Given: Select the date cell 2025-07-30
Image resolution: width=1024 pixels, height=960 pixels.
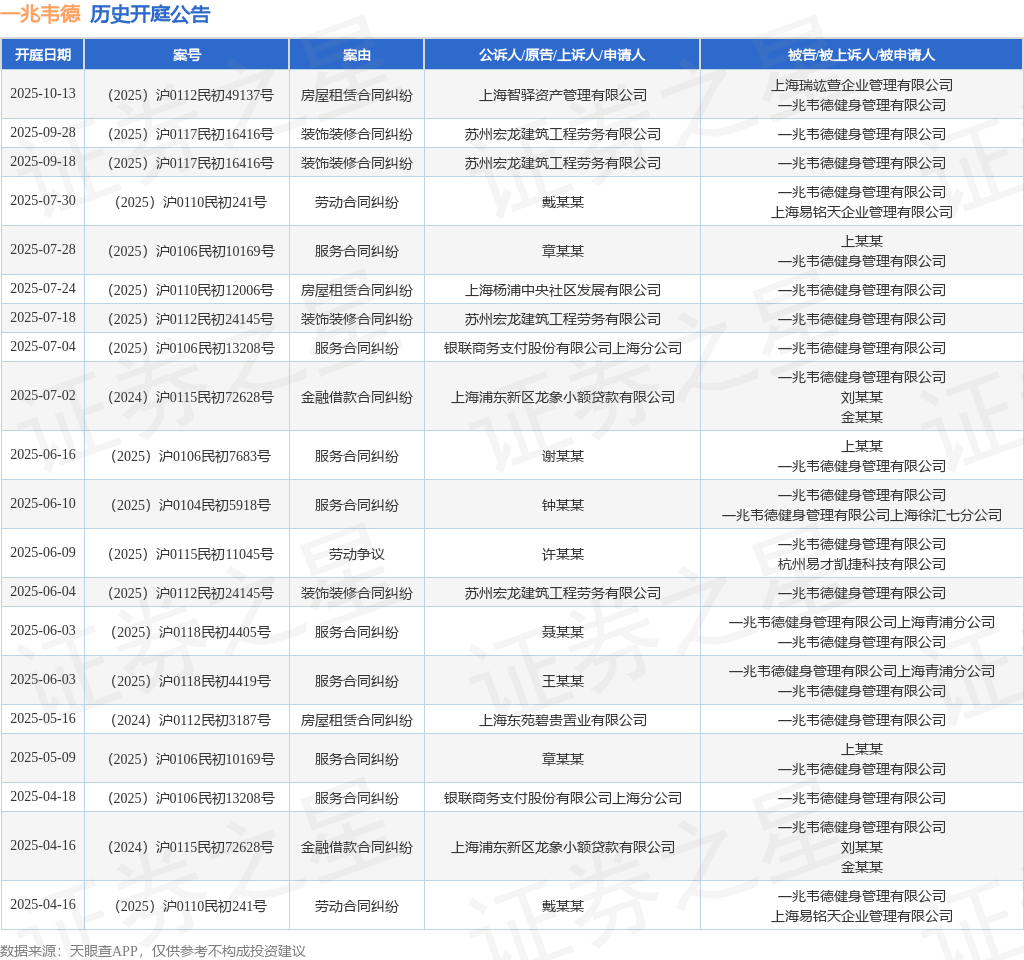Looking at the screenshot, I should pos(43,200).
